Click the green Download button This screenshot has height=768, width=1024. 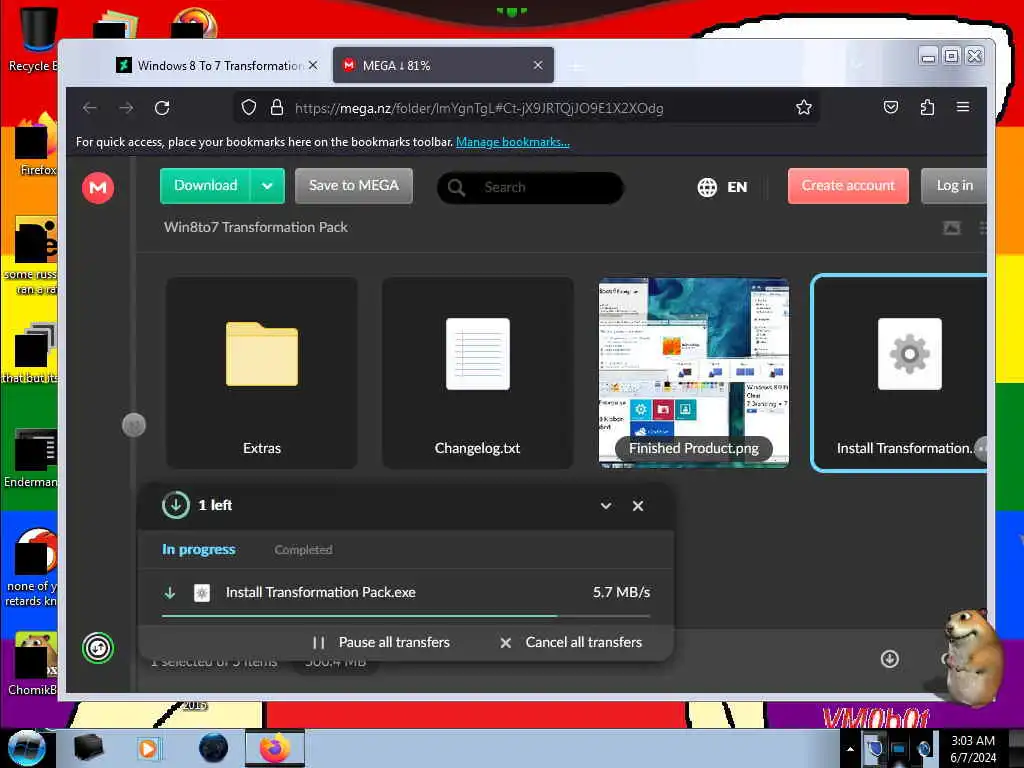(x=205, y=186)
